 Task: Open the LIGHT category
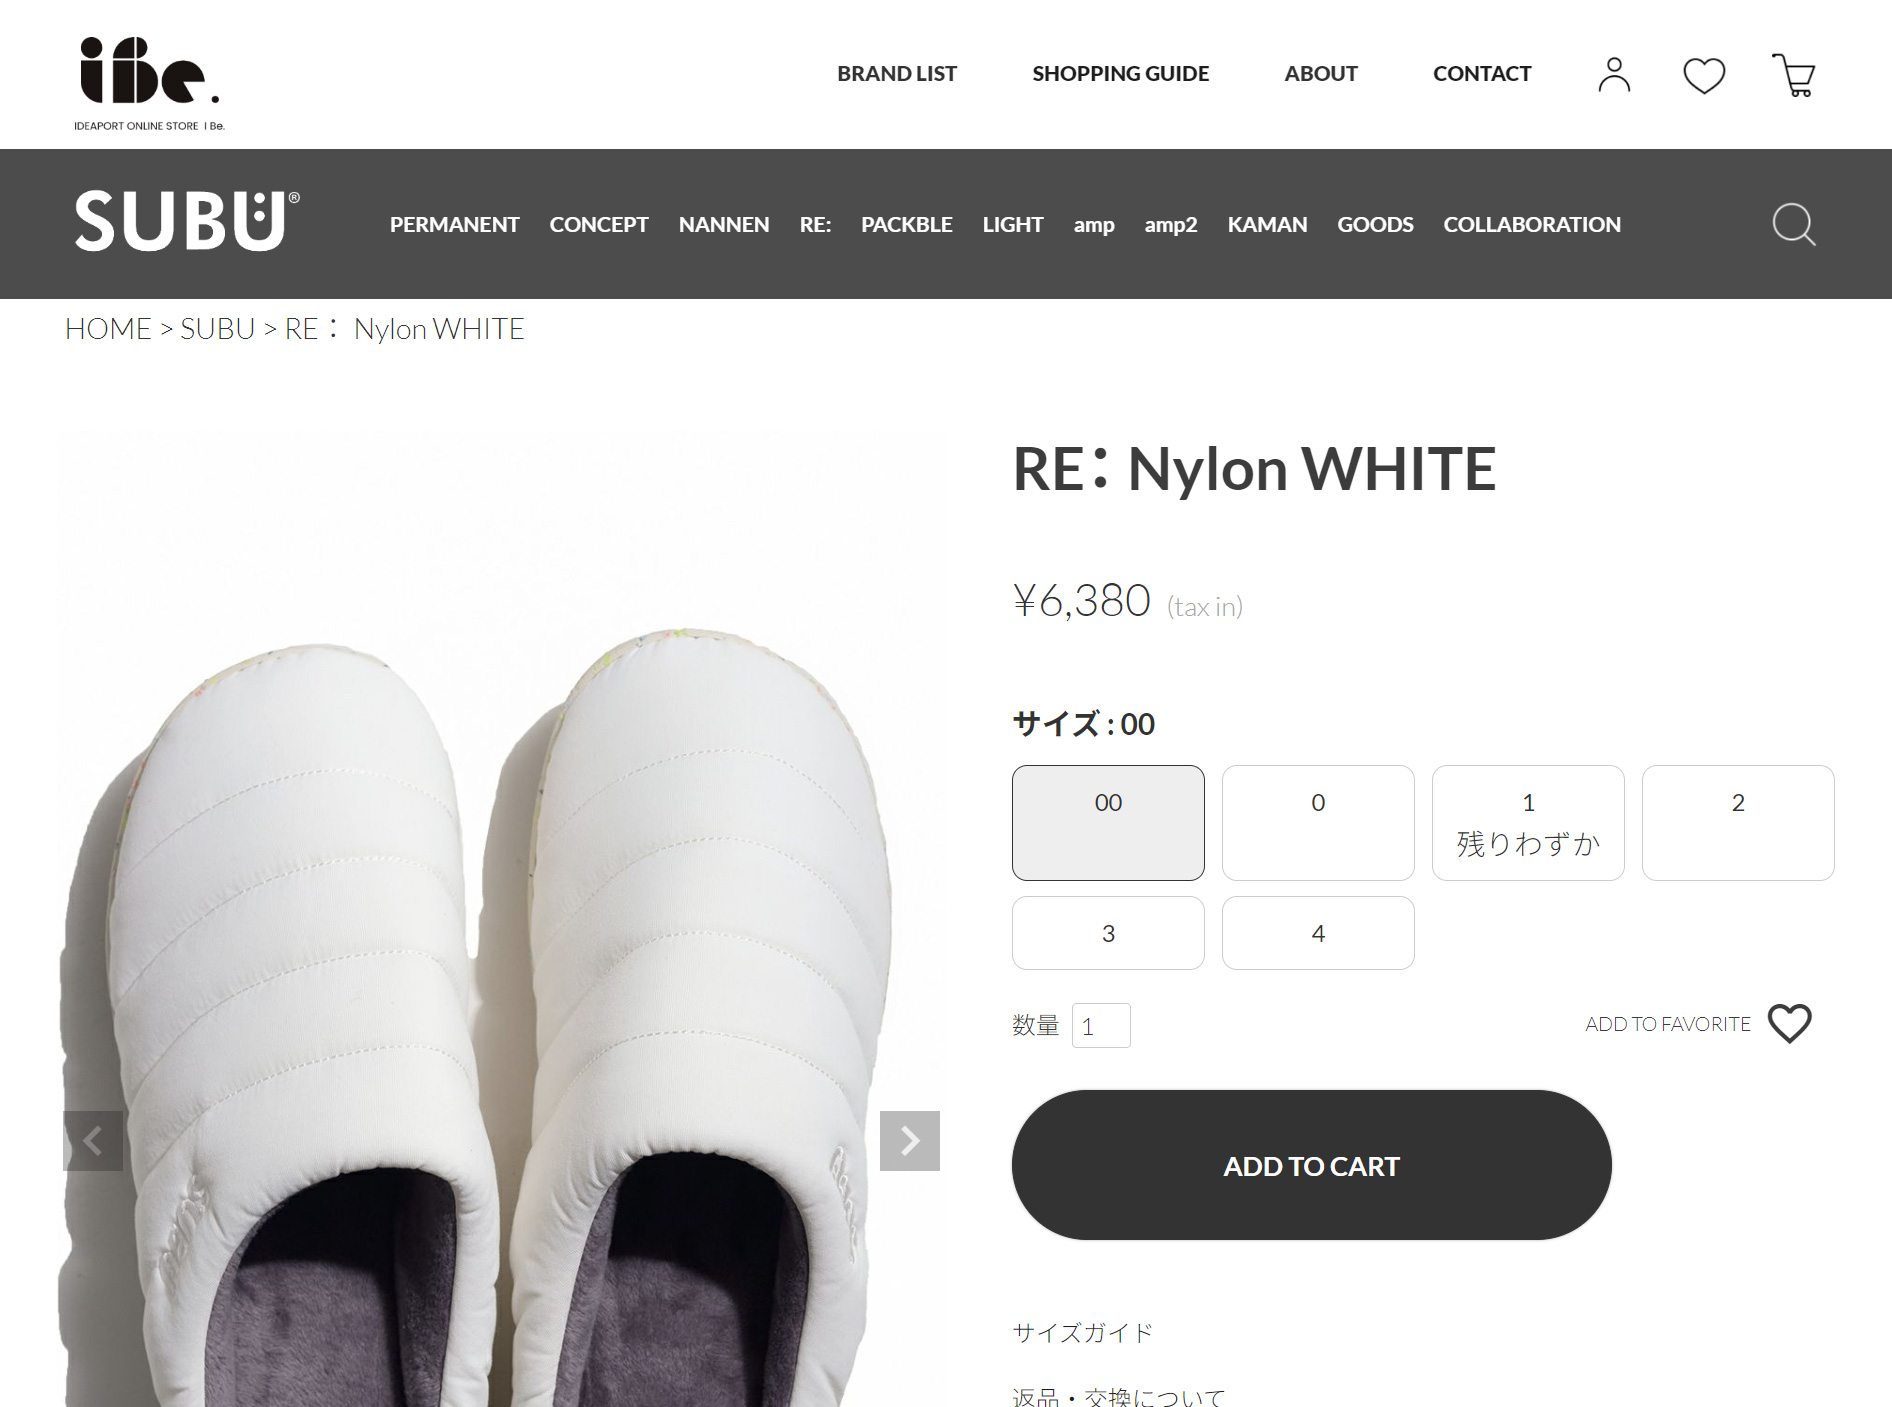1013,225
